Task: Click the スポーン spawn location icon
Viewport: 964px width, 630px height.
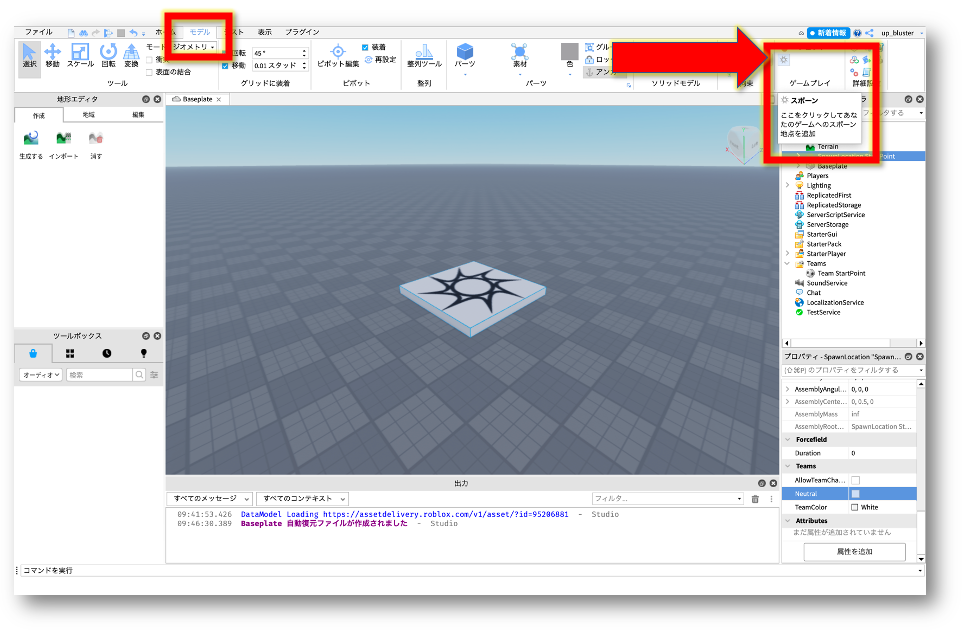Action: coord(783,60)
